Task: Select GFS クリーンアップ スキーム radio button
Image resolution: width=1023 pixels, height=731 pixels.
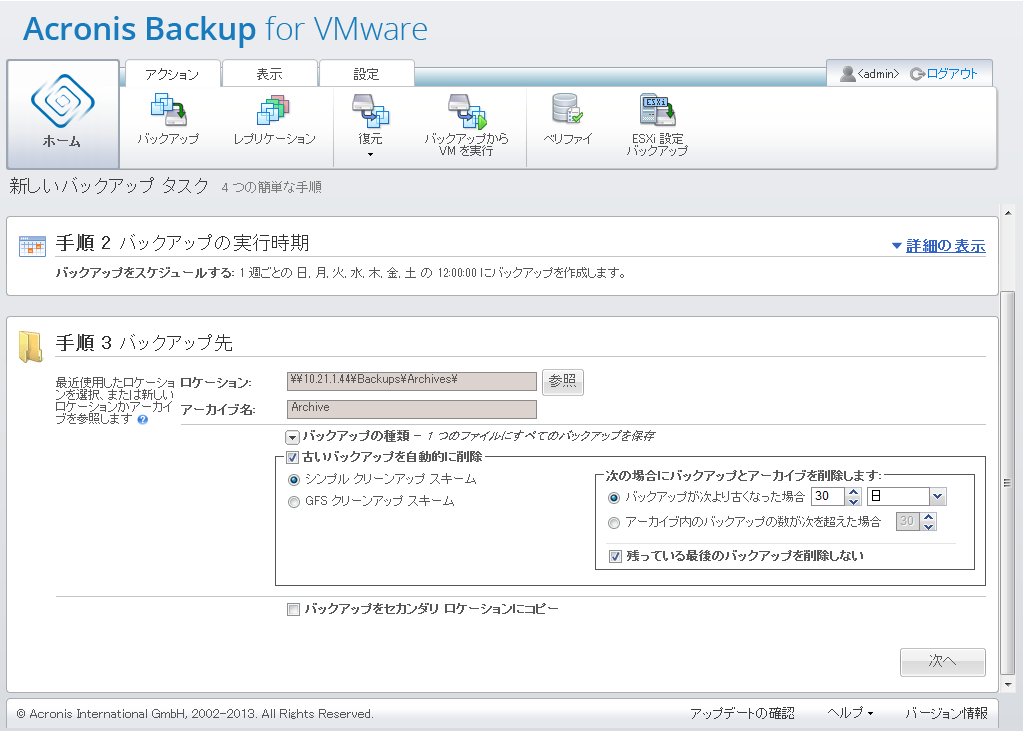Action: [x=294, y=501]
